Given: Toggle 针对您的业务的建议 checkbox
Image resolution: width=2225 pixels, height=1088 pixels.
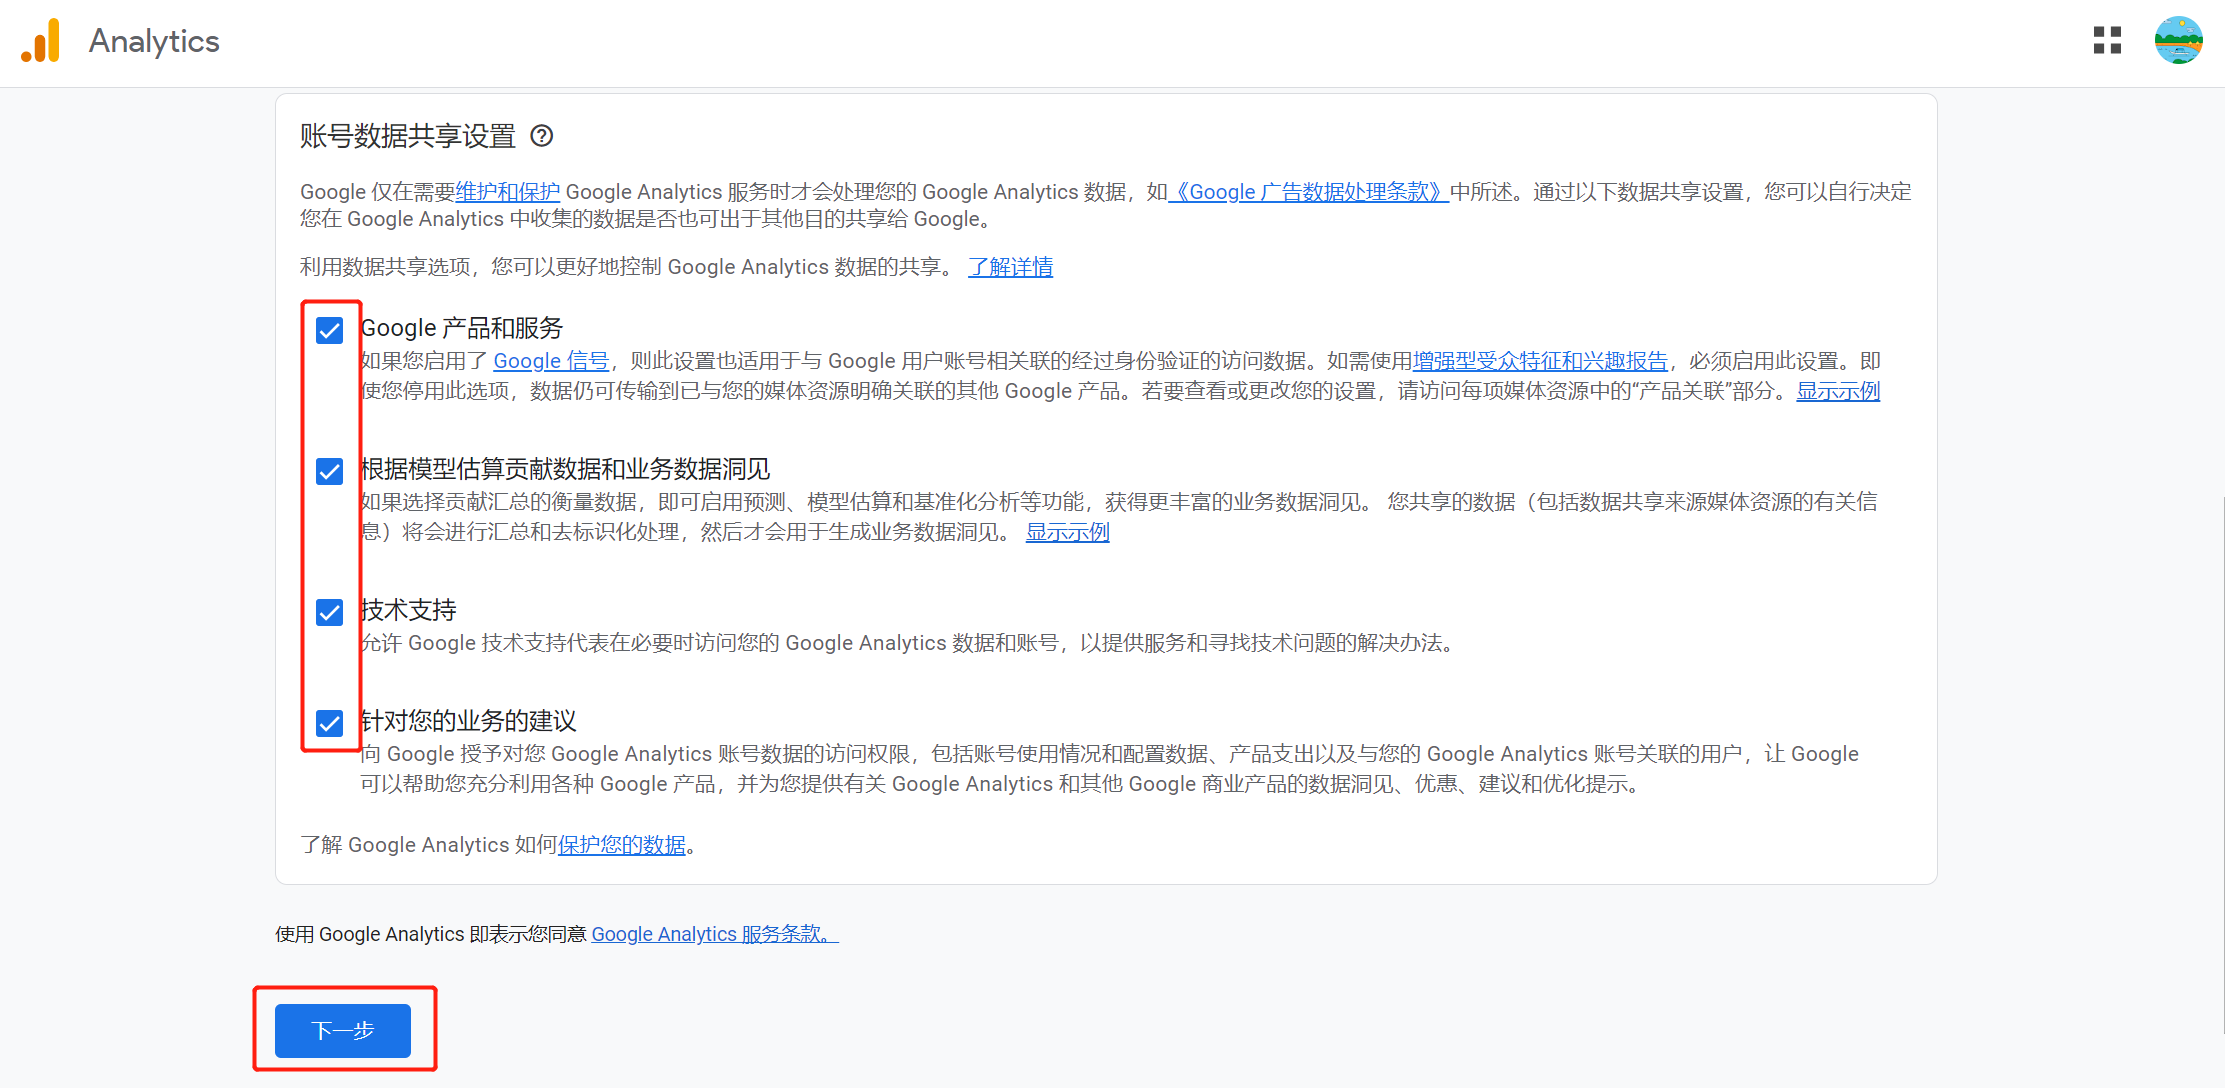Looking at the screenshot, I should click(329, 723).
